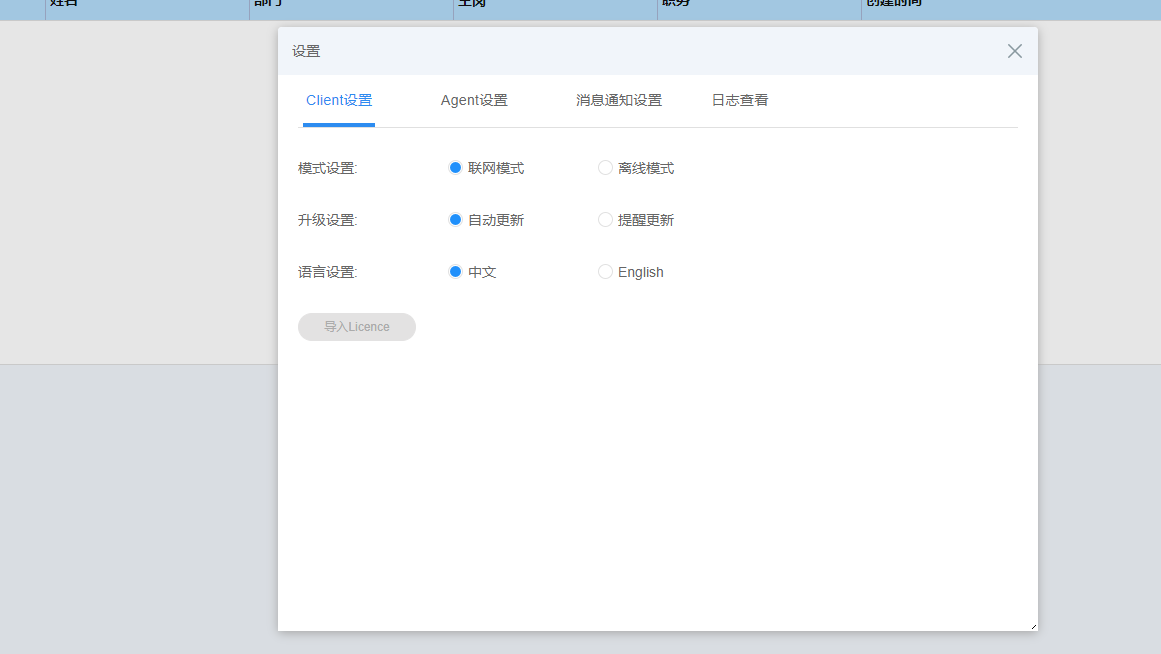The width and height of the screenshot is (1161, 654).
Task: Select the 联网模式 radio button
Action: pos(456,168)
